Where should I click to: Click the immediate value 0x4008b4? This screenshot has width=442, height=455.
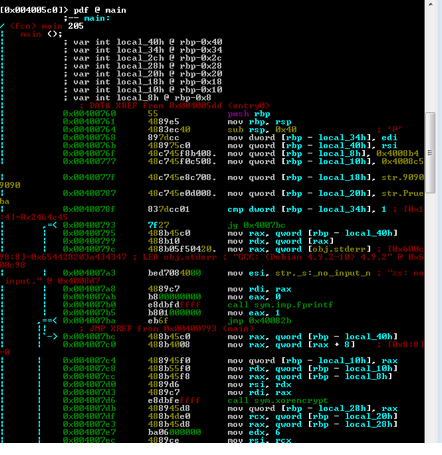coord(398,154)
